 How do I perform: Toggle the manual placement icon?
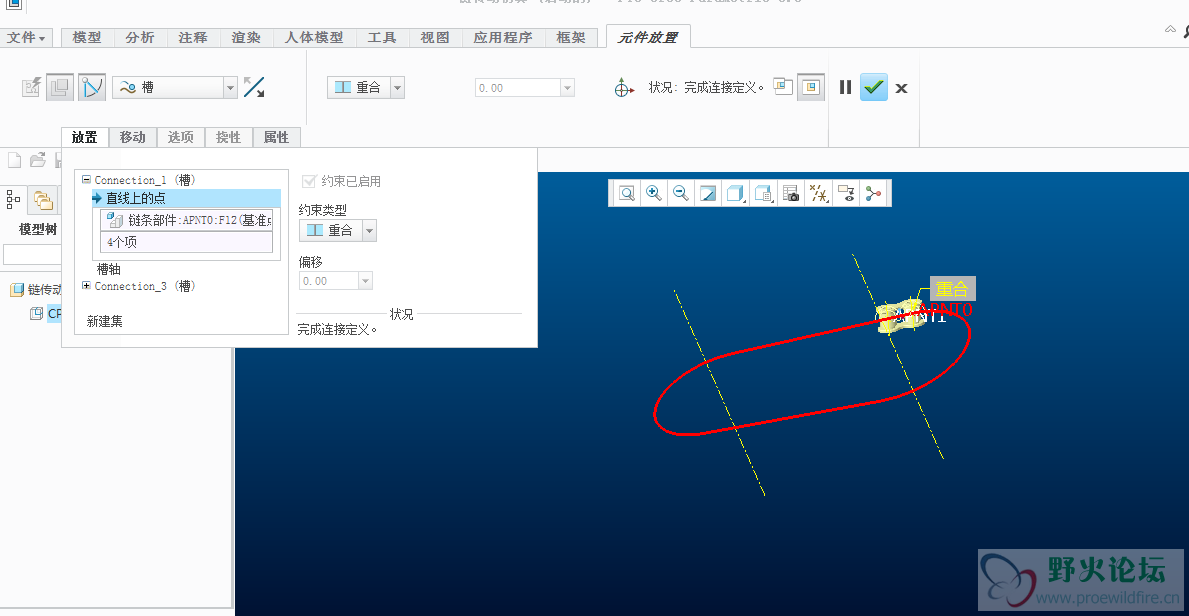(60, 88)
